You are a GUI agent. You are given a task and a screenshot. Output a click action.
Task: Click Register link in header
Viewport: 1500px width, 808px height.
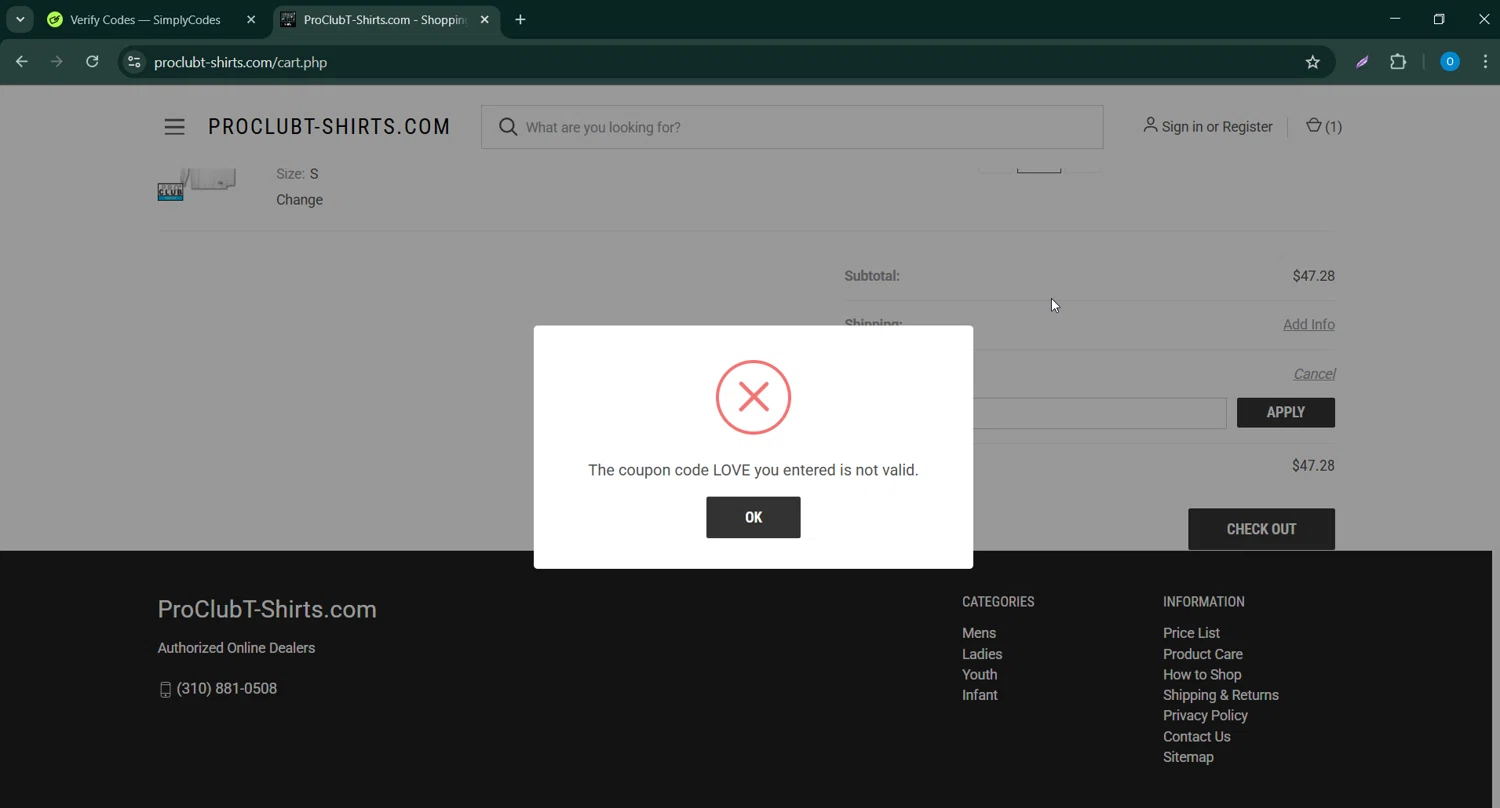pyautogui.click(x=1247, y=127)
